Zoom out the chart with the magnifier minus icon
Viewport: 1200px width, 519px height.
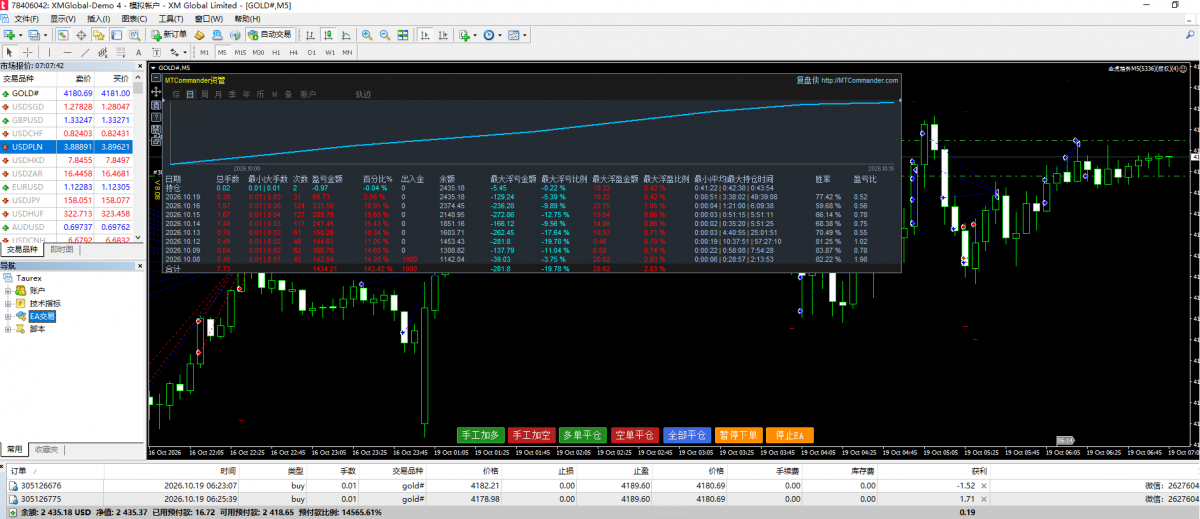(384, 34)
